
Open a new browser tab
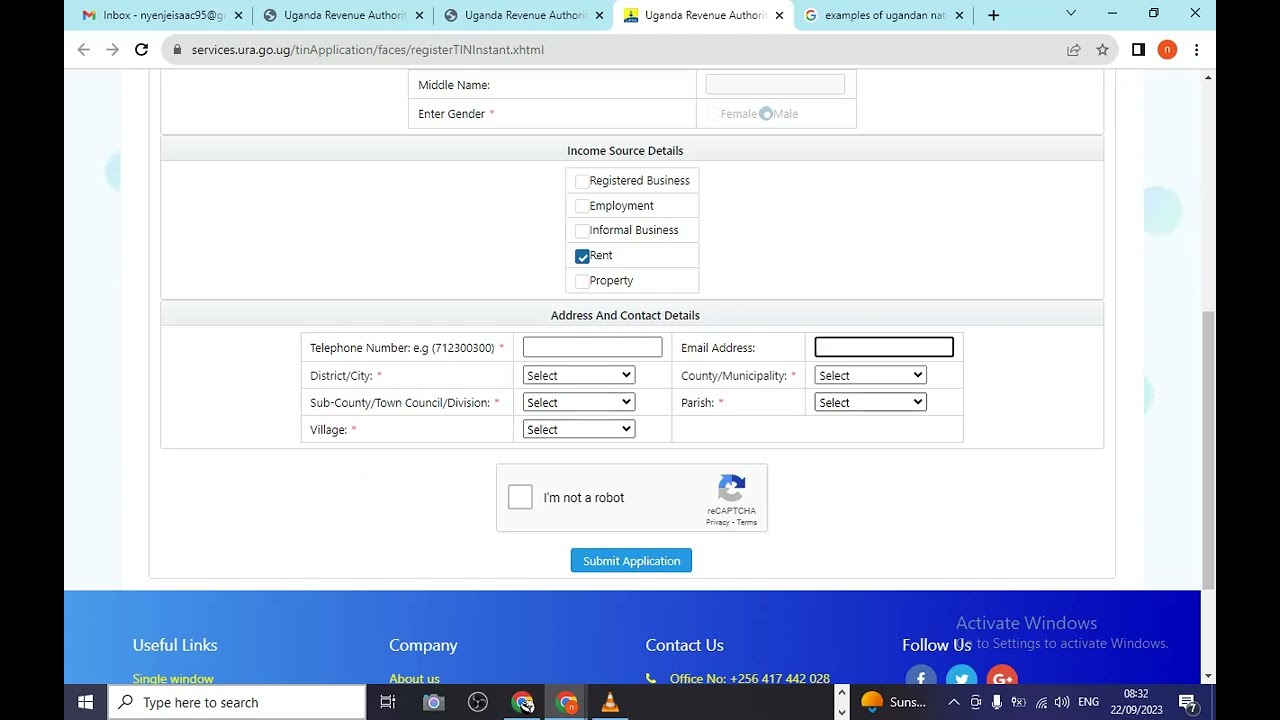point(993,15)
